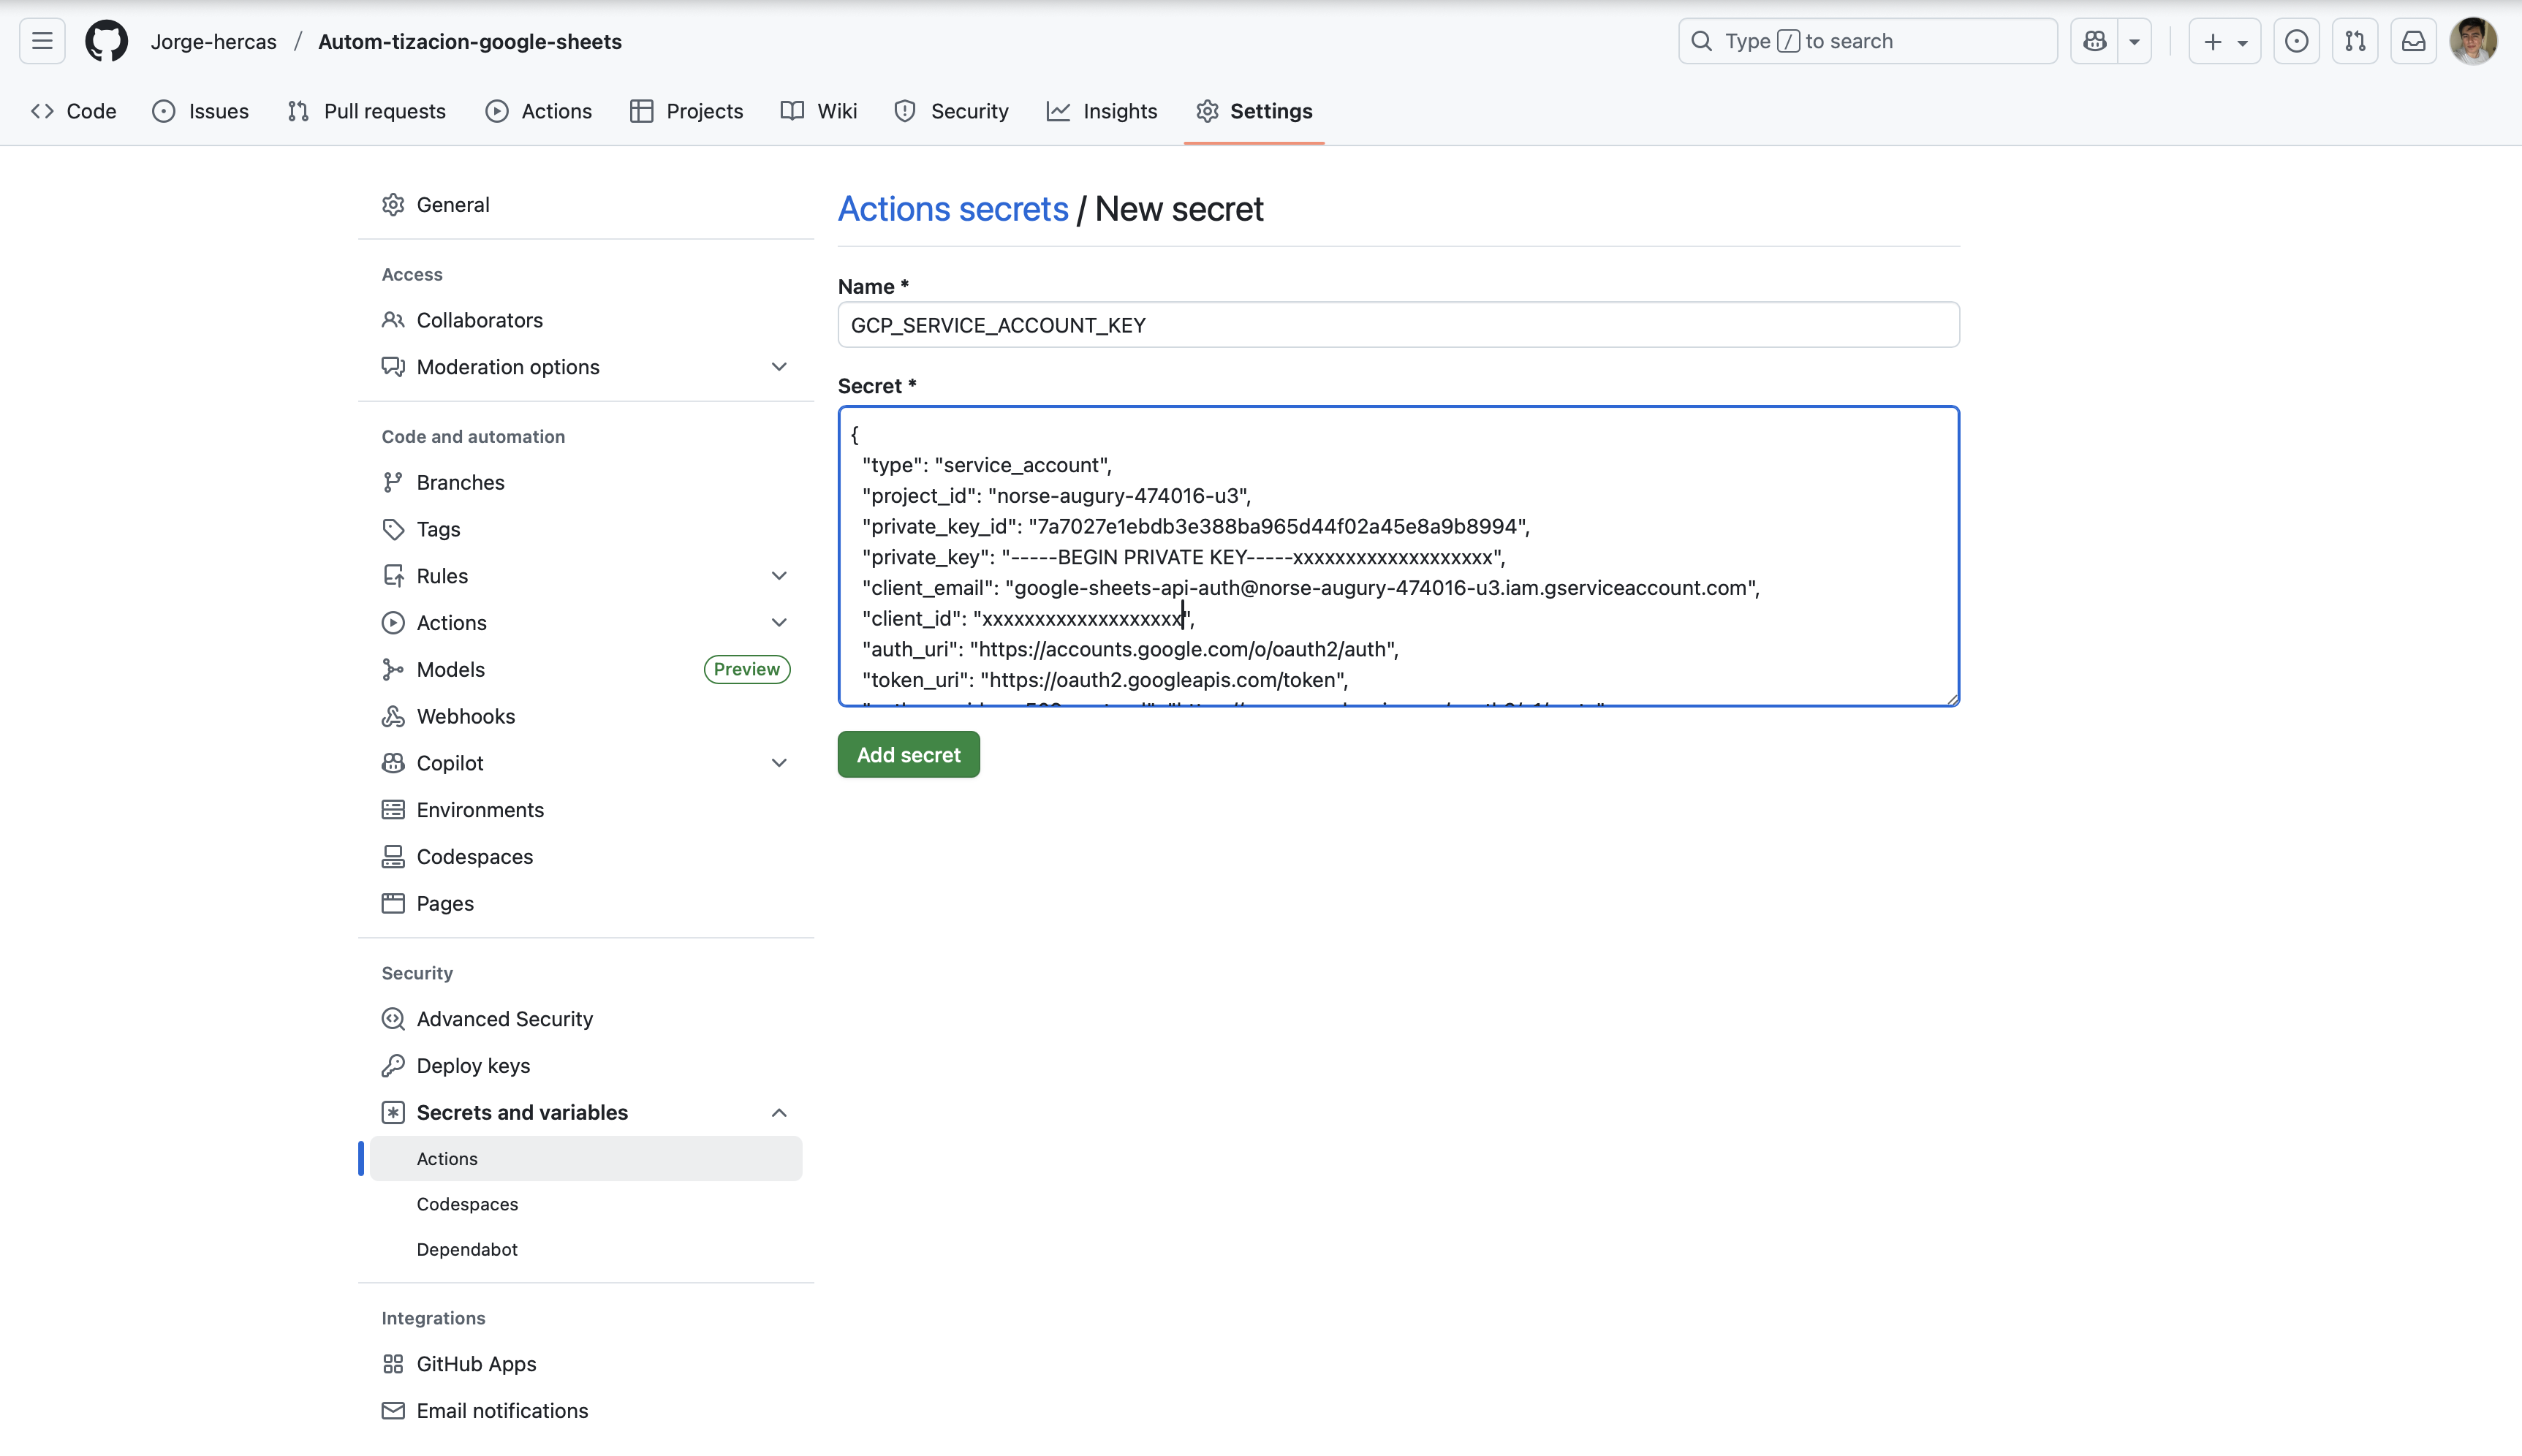Click the GitHub logo home icon

pyautogui.click(x=106, y=41)
